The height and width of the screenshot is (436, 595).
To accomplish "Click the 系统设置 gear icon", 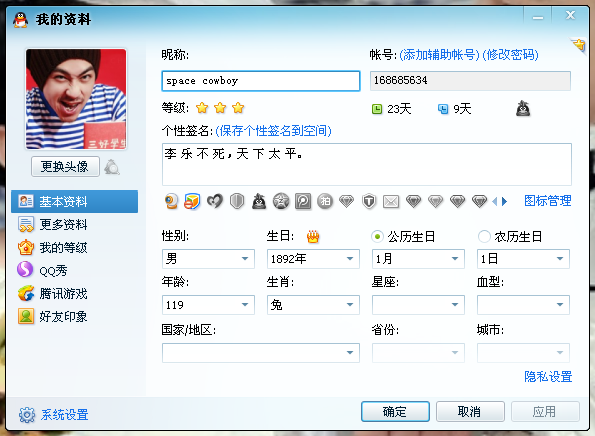I will 27,415.
